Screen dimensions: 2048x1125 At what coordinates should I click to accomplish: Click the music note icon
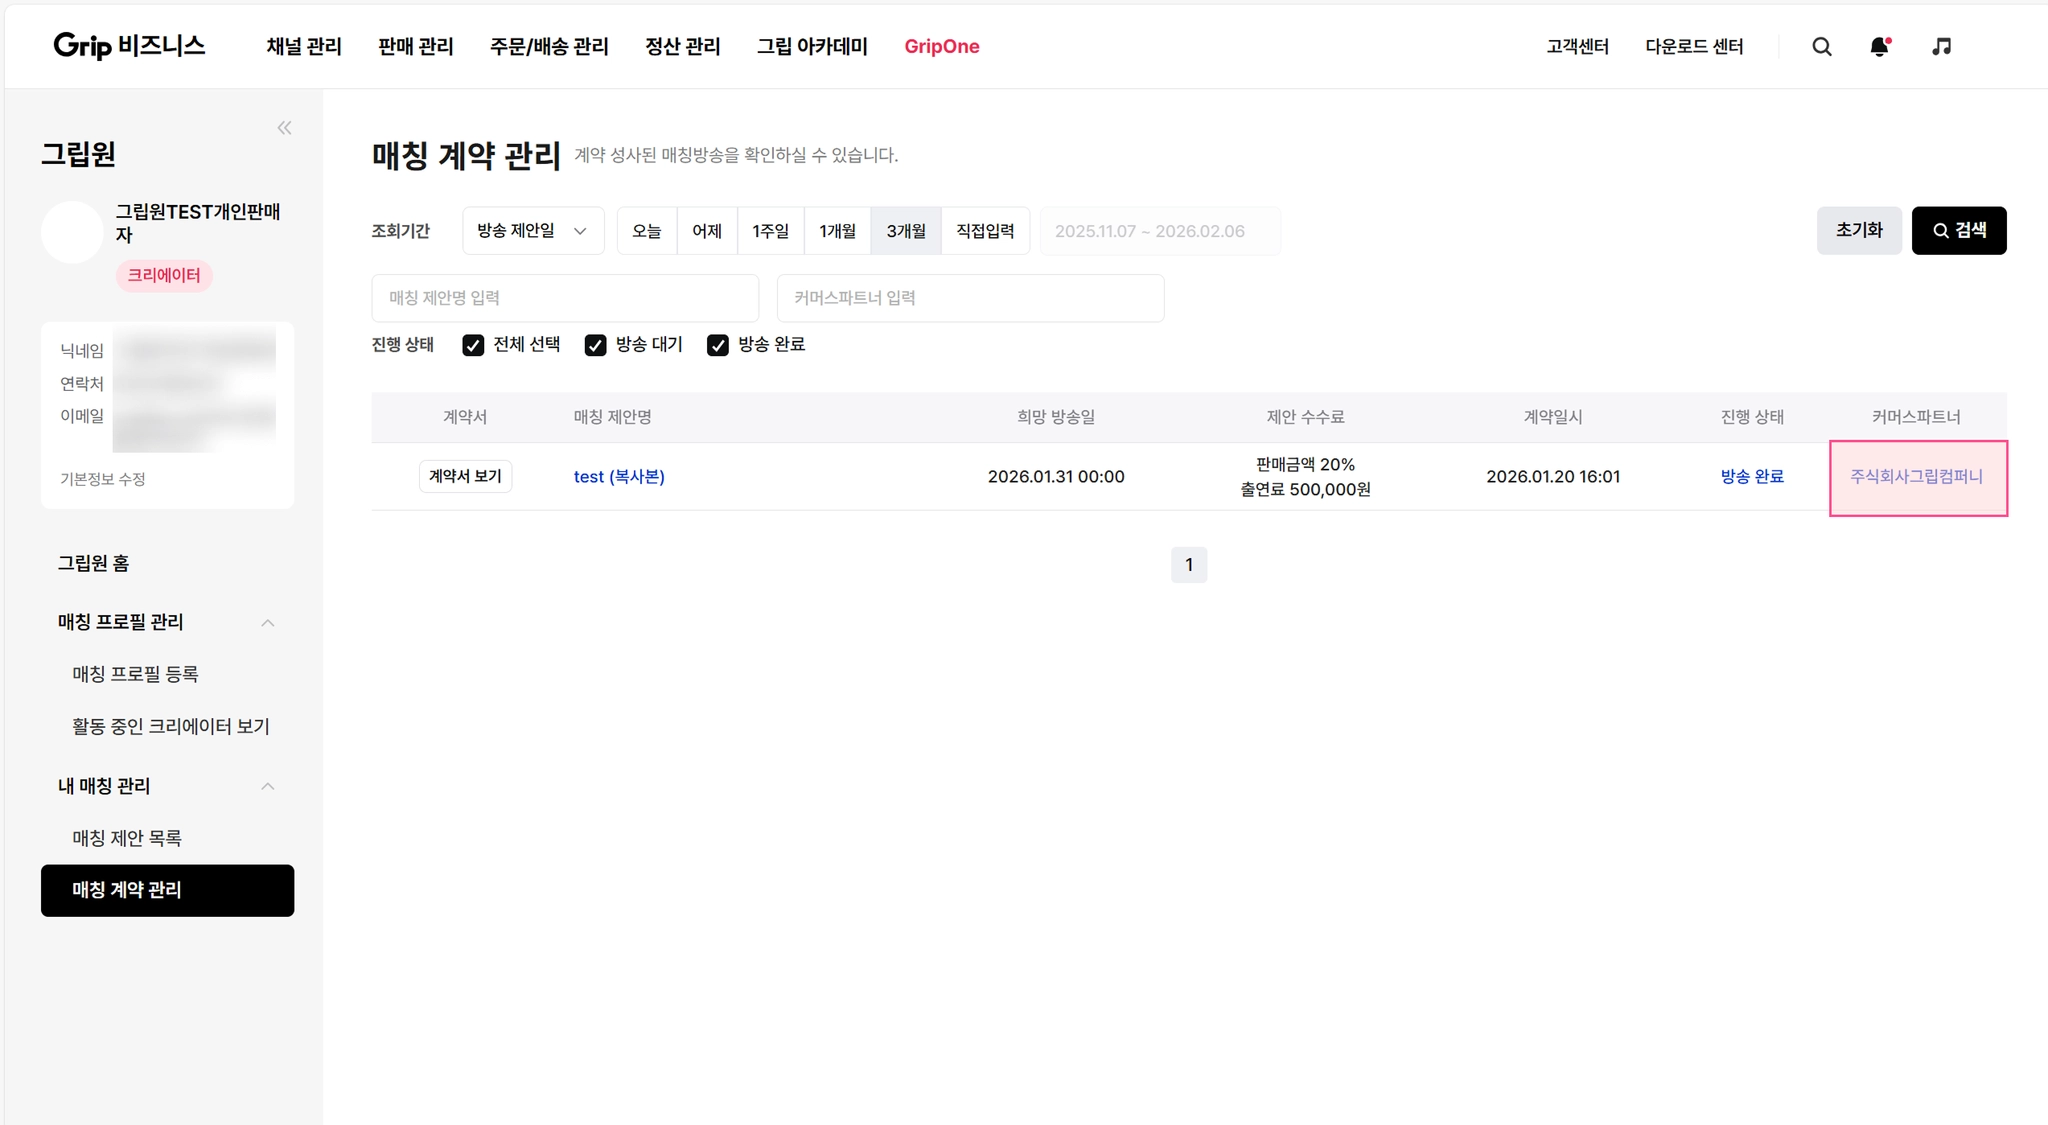coord(1941,47)
